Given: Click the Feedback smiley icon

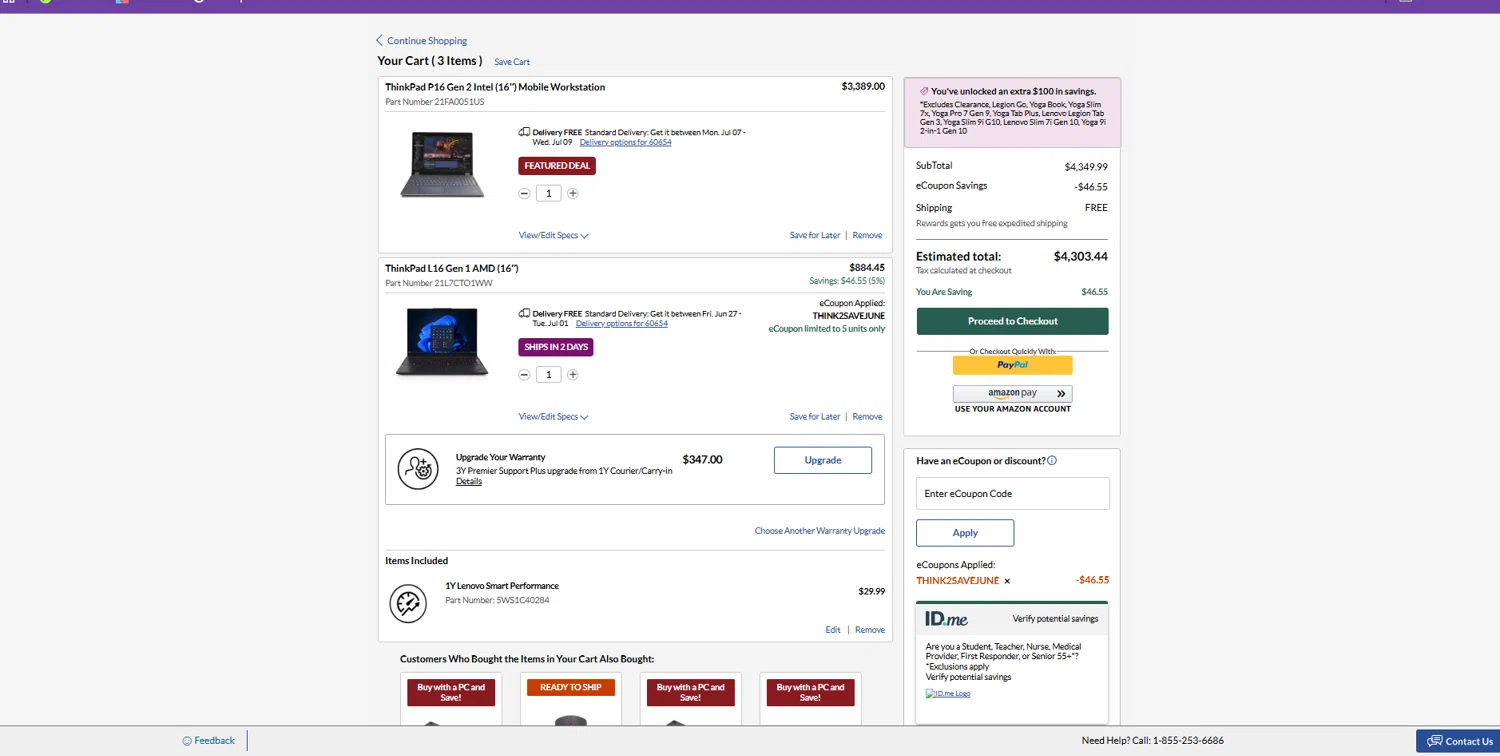Looking at the screenshot, I should [187, 741].
